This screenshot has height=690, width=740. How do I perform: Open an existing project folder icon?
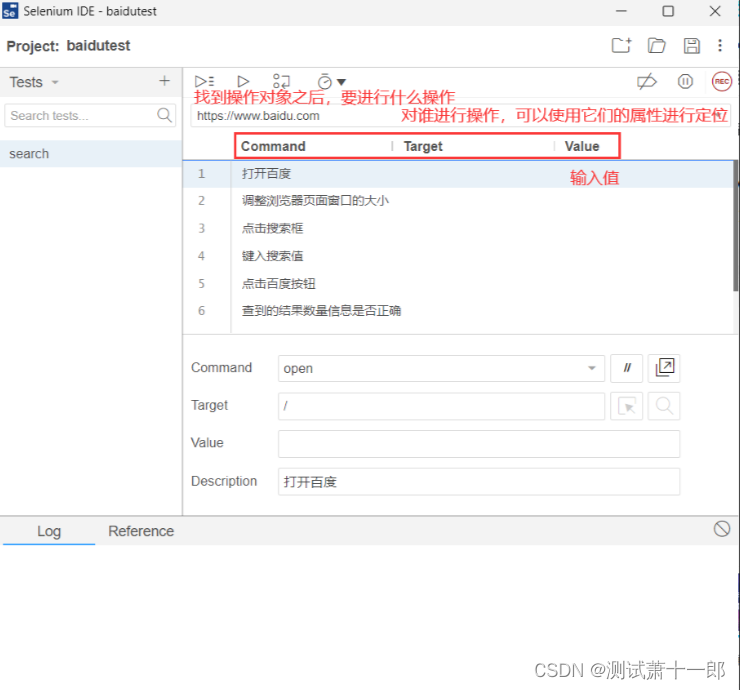pyautogui.click(x=656, y=45)
